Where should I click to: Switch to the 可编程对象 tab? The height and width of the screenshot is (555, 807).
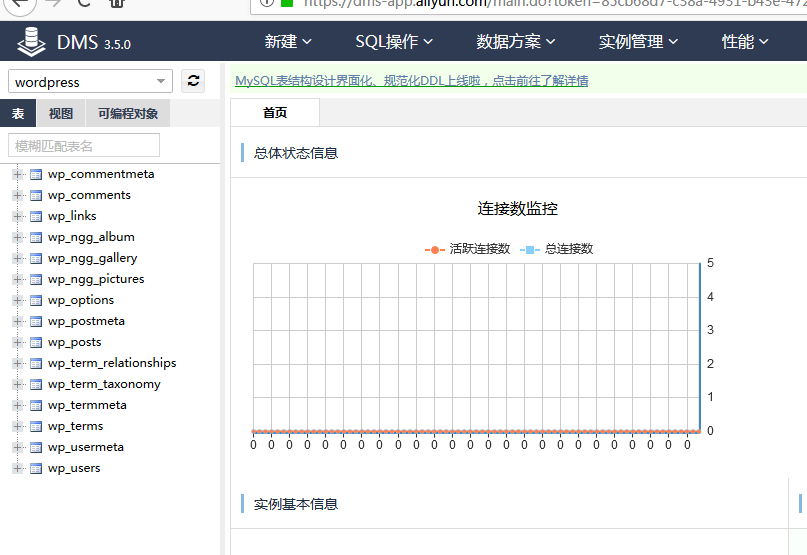click(x=128, y=113)
